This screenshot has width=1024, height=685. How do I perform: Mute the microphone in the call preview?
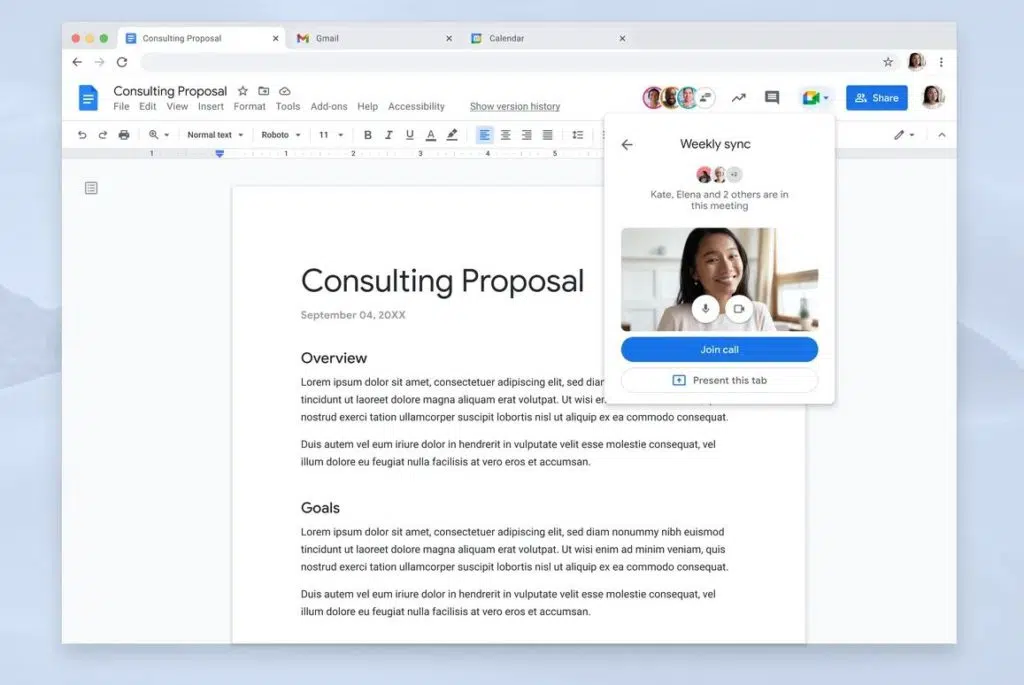click(x=705, y=309)
